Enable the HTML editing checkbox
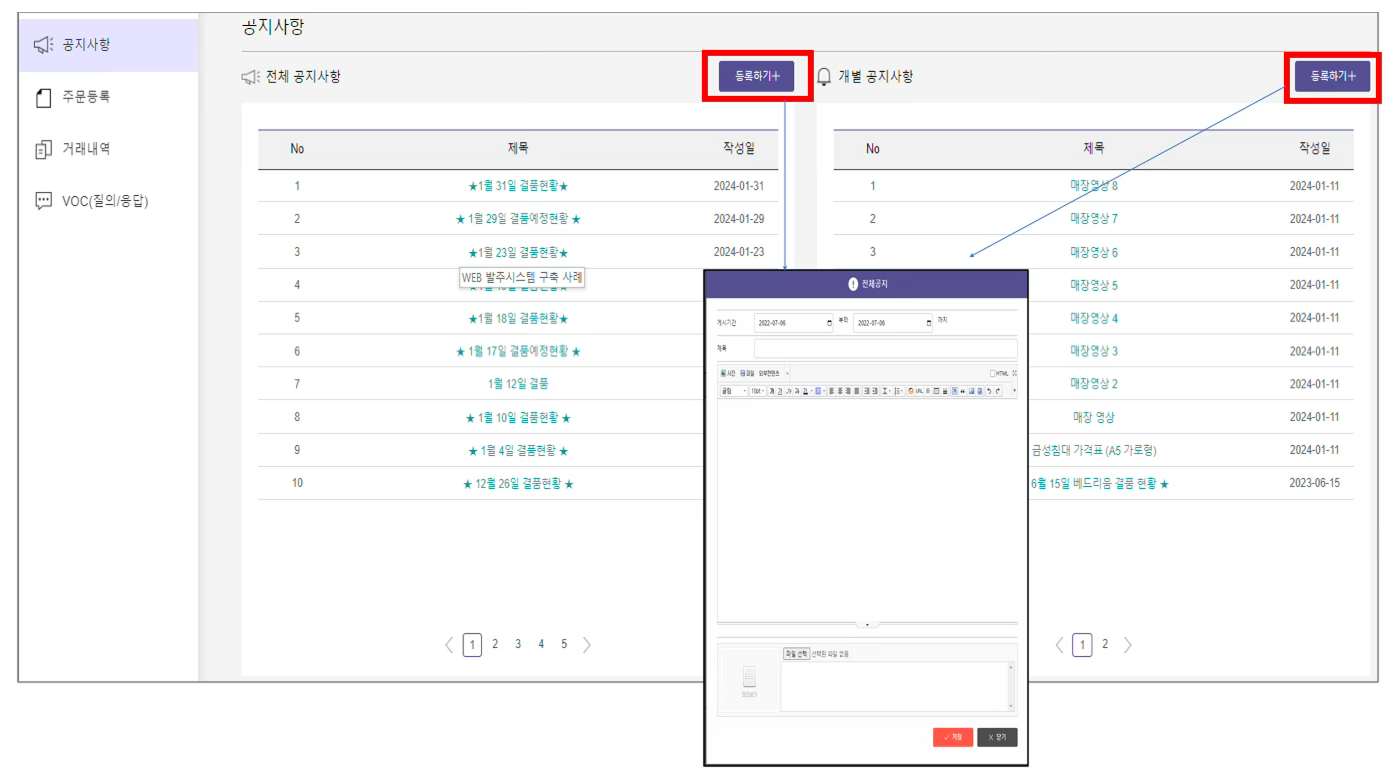The image size is (1400, 780). point(993,373)
